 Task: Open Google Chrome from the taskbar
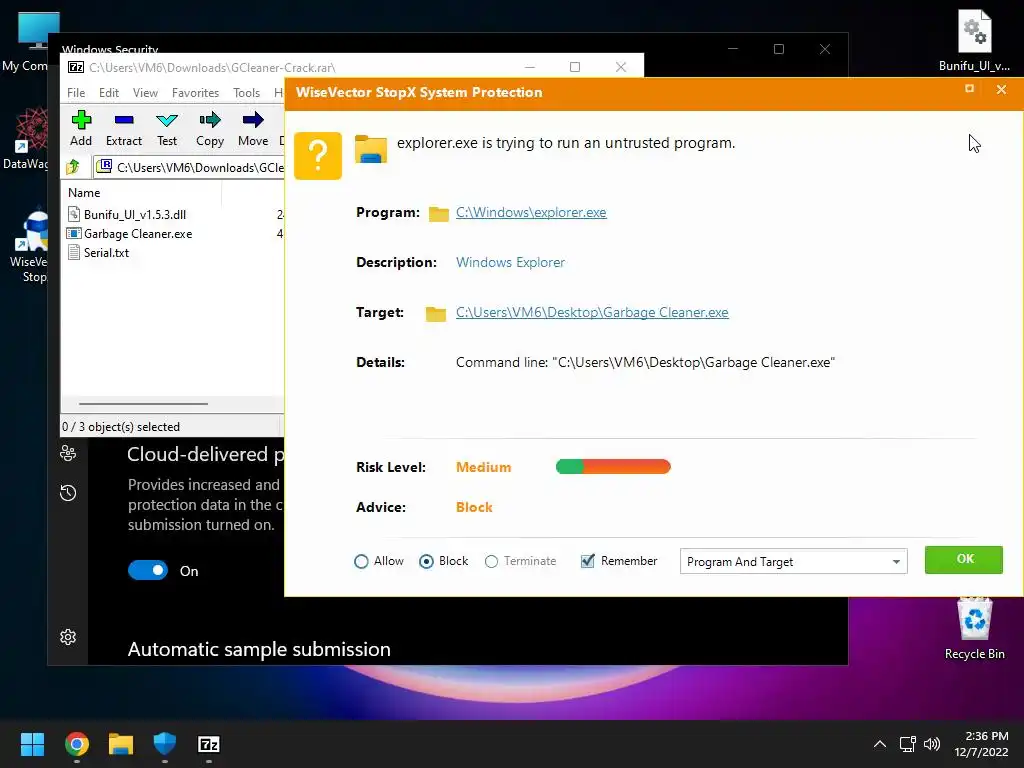coord(76,744)
